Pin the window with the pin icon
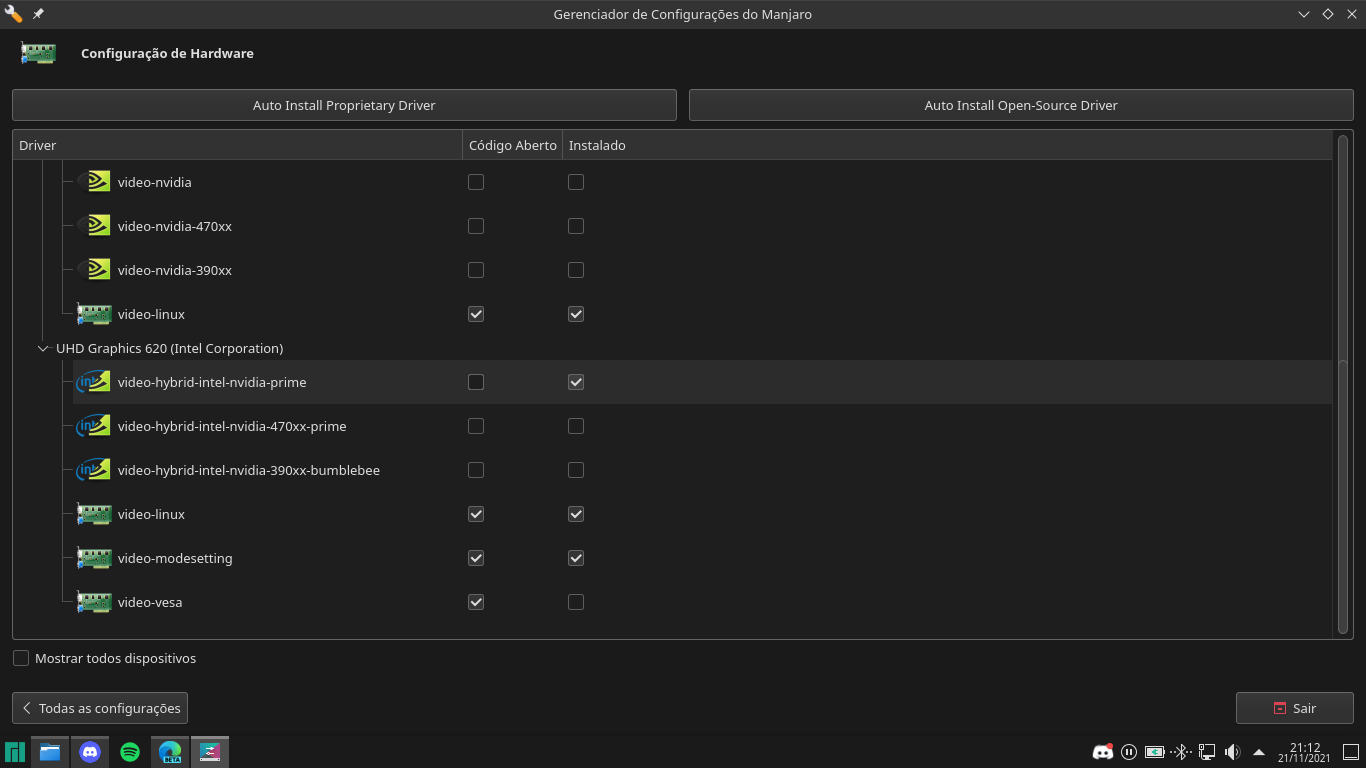Image resolution: width=1366 pixels, height=768 pixels. click(x=38, y=14)
